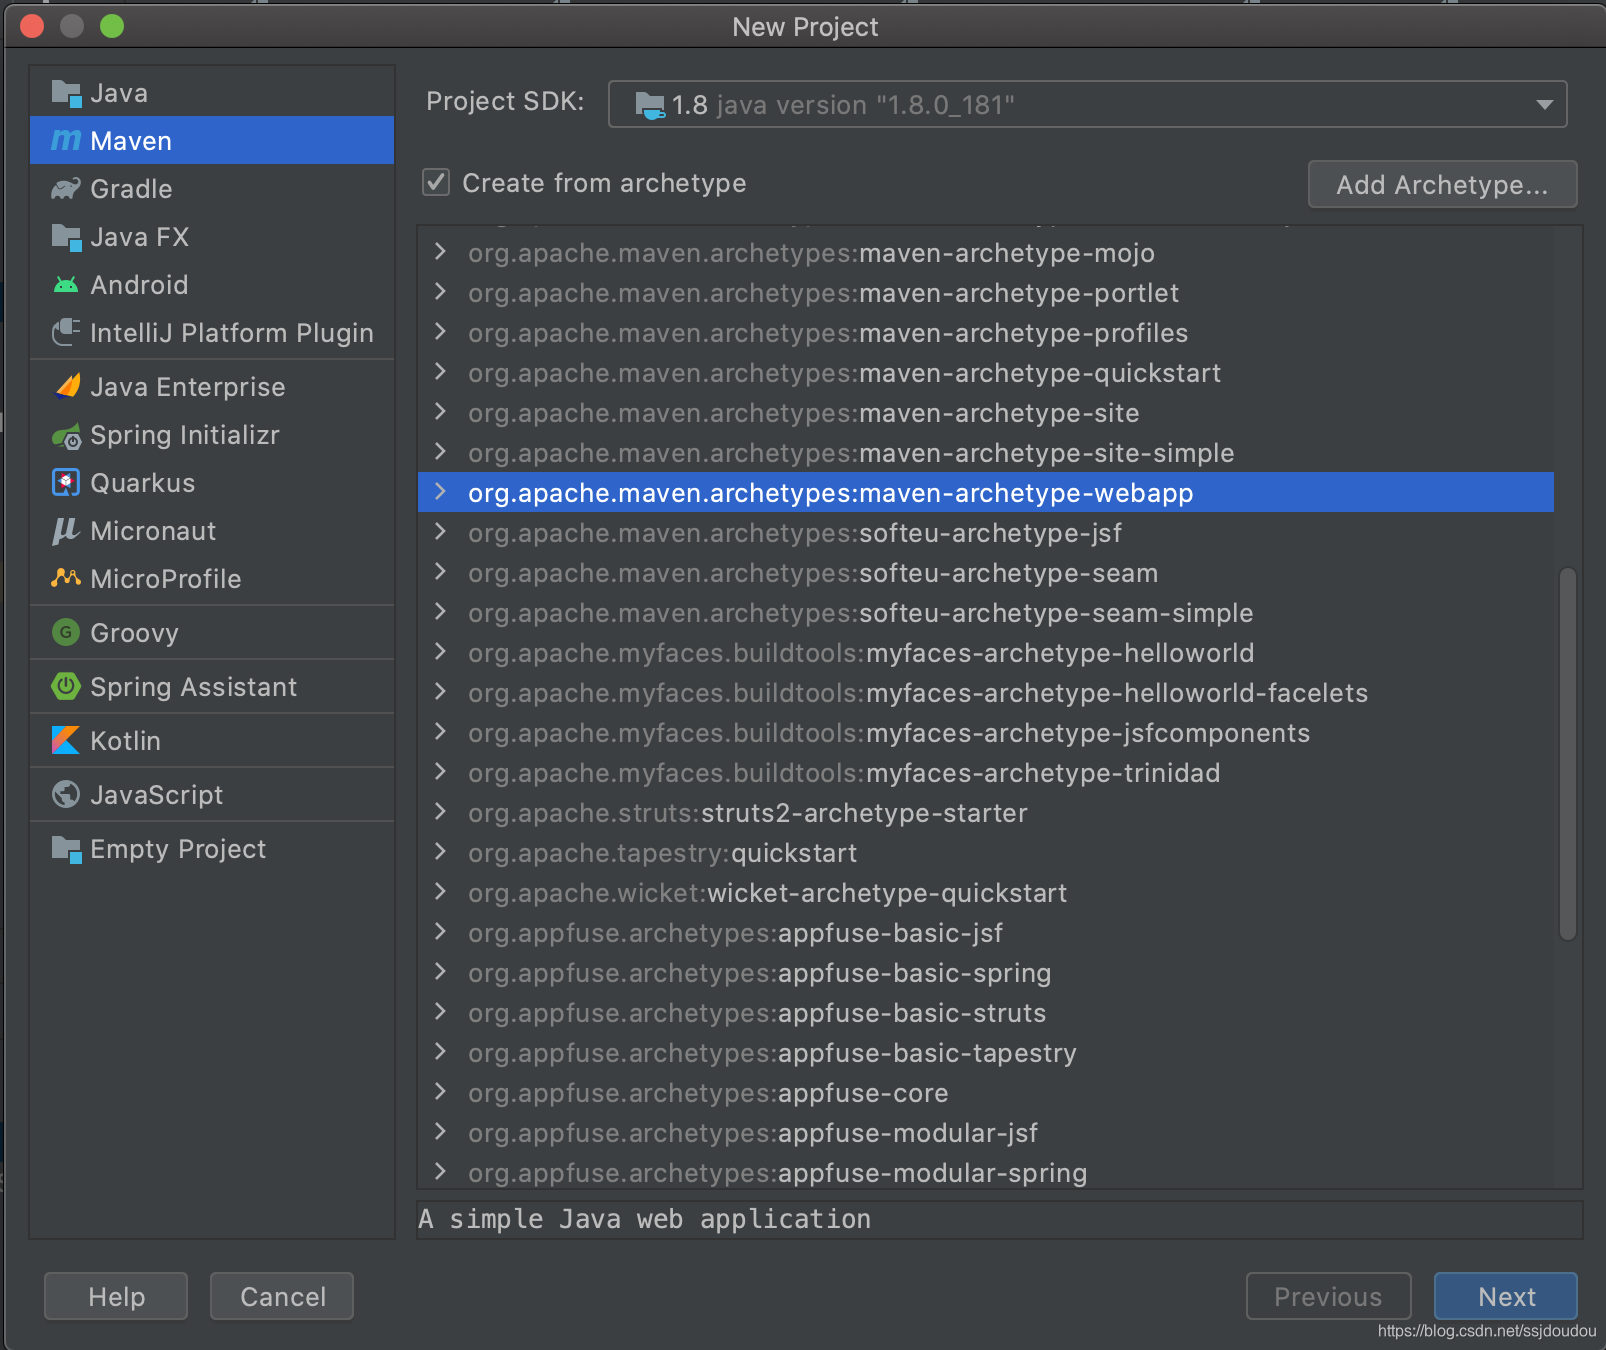Expand maven-archetype-quickstart node

point(440,372)
